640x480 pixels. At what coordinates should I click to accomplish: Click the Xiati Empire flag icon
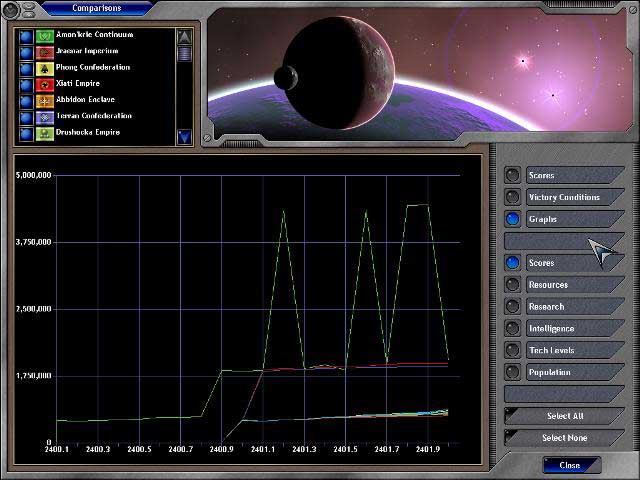[x=45, y=84]
